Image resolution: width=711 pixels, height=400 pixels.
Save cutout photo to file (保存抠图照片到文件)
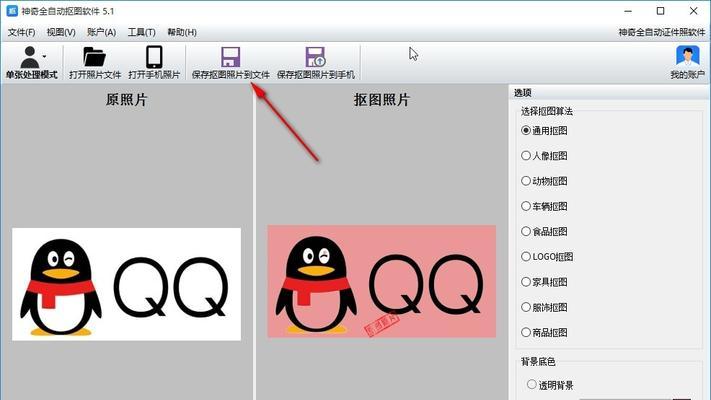tap(230, 63)
